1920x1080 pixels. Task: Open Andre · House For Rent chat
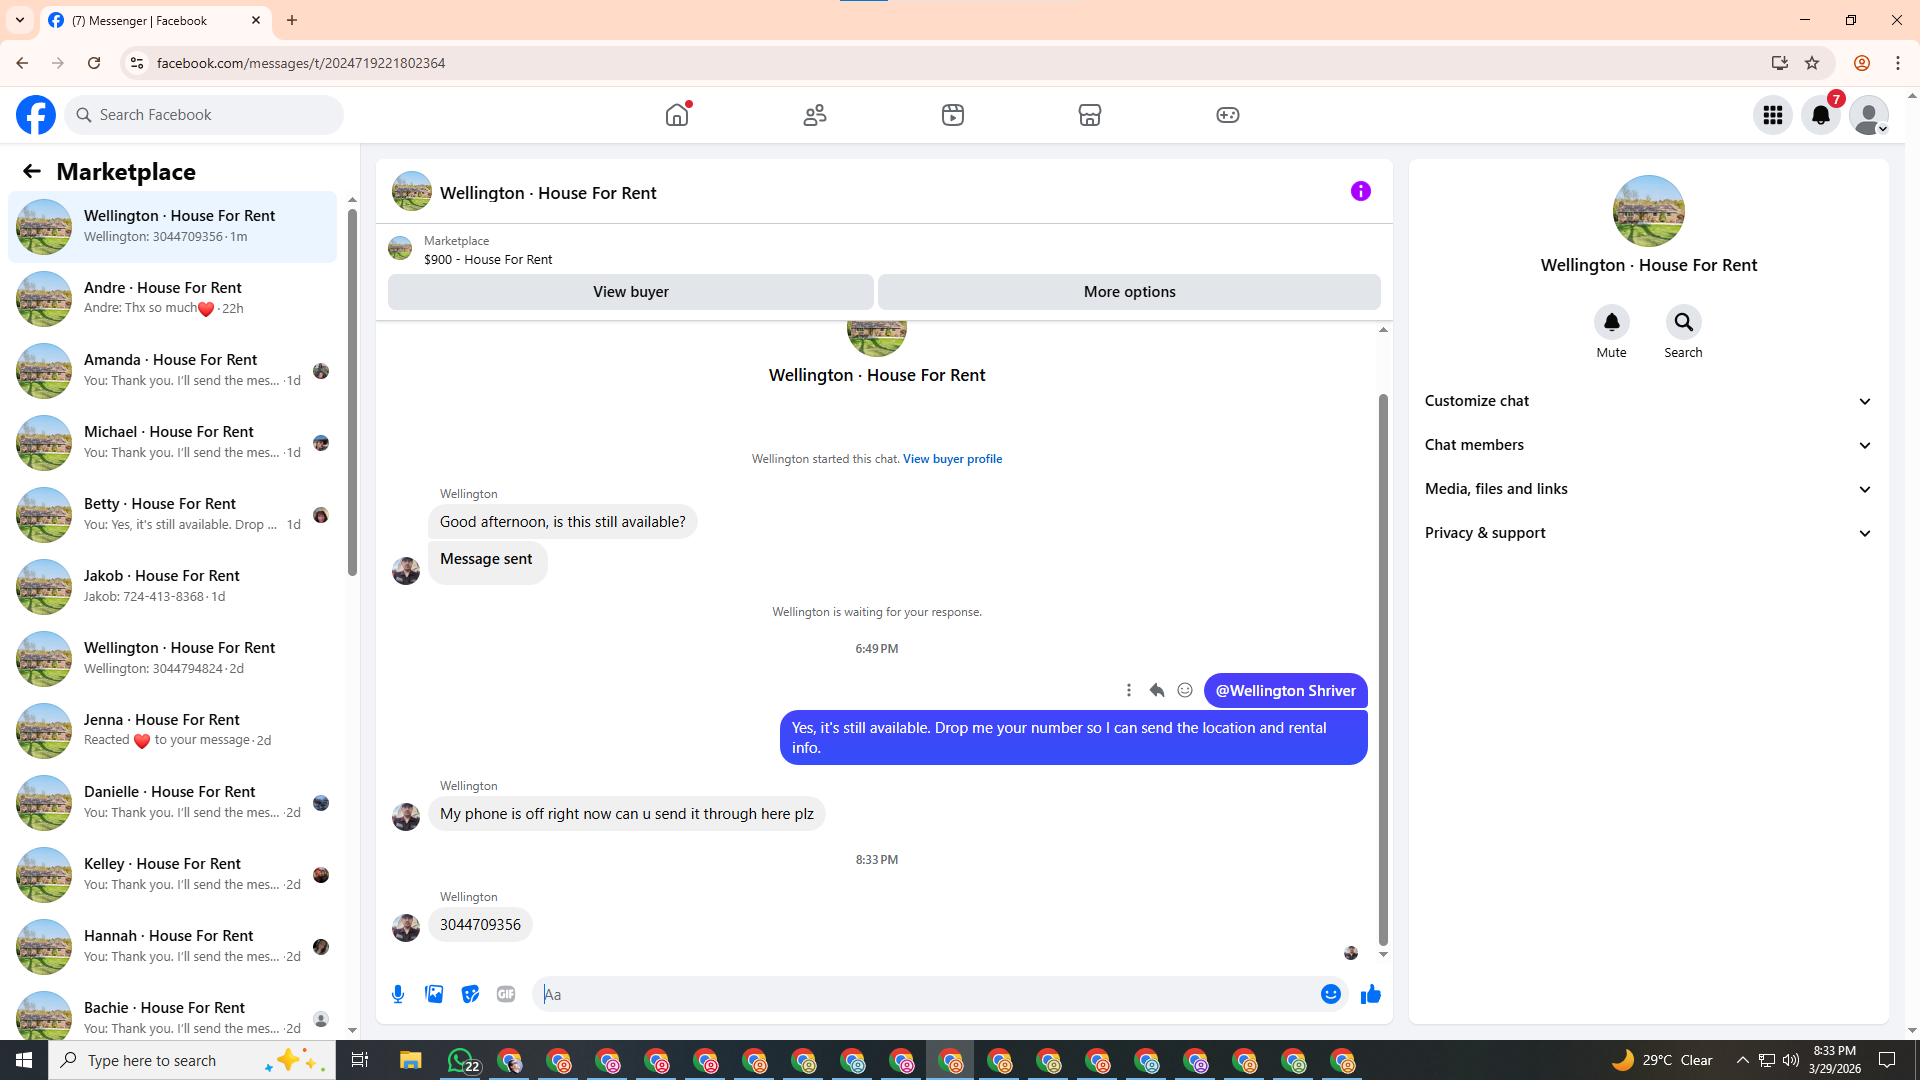point(172,298)
